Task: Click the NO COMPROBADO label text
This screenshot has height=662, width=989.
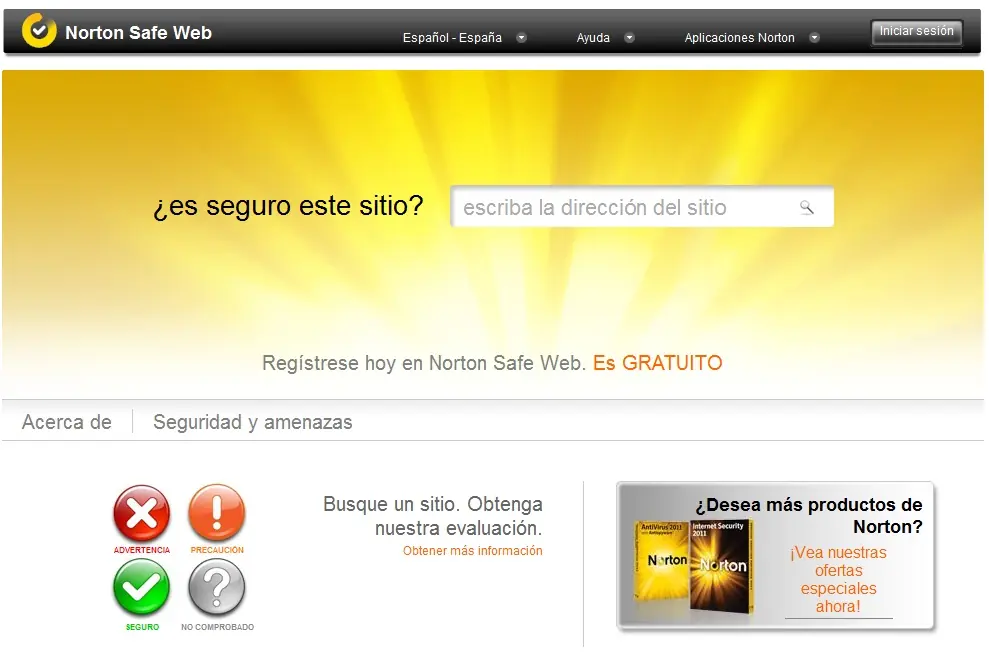Action: tap(218, 627)
